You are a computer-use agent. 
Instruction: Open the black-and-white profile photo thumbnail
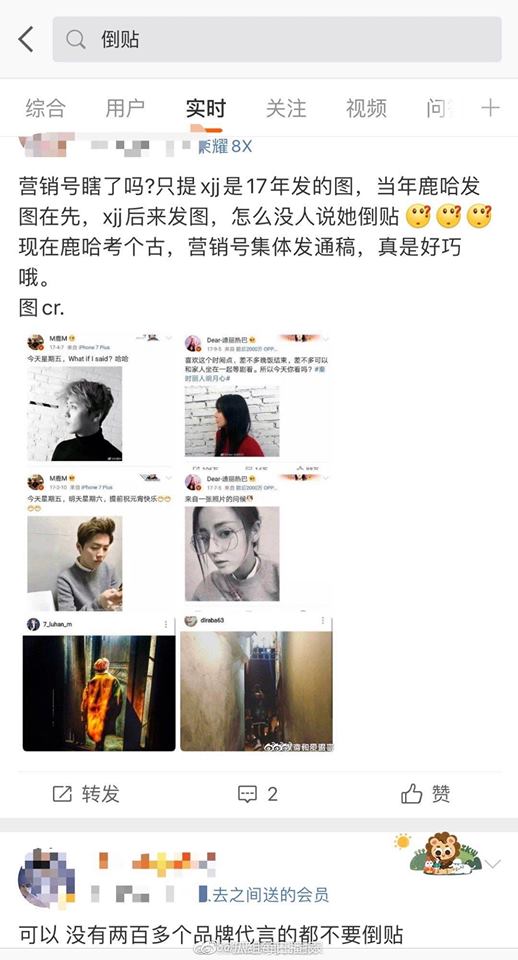tap(75, 413)
